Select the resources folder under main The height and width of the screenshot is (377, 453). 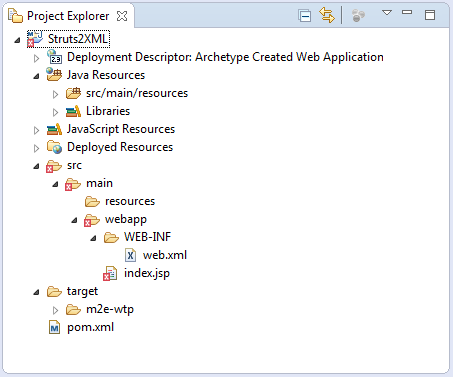(120, 201)
